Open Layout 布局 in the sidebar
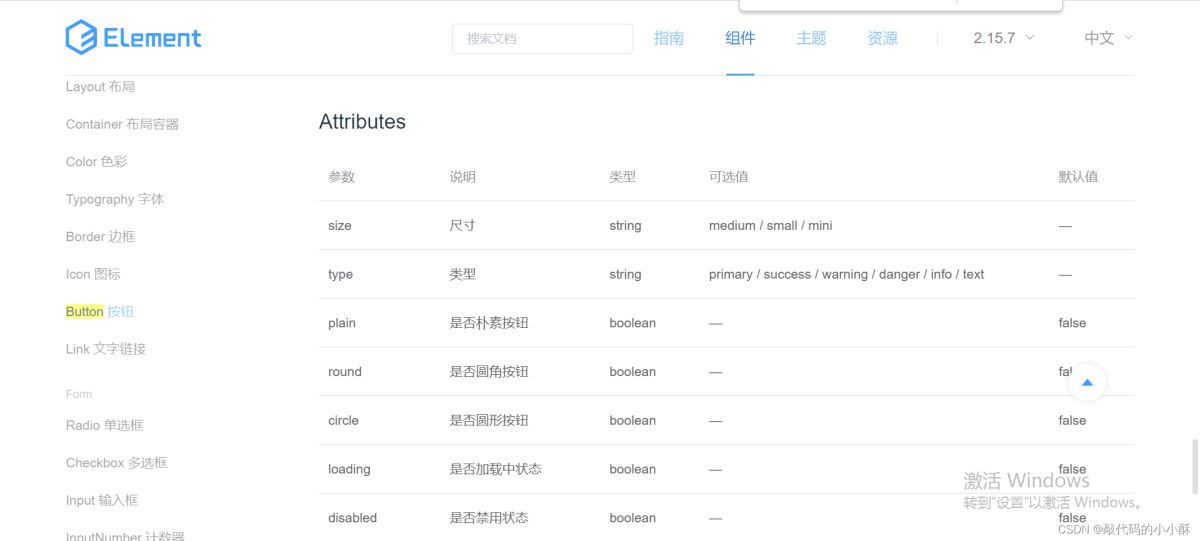The image size is (1200, 541). [x=99, y=87]
